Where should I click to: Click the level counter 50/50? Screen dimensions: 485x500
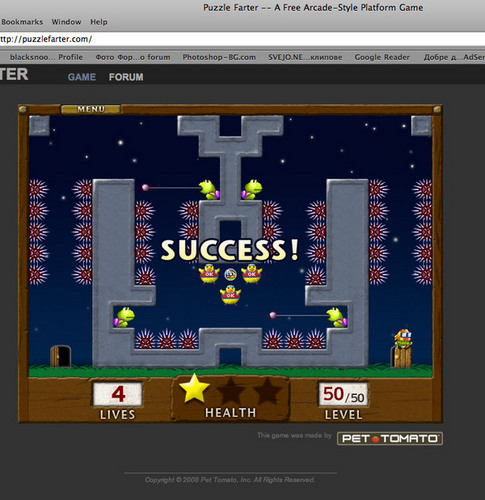(343, 394)
